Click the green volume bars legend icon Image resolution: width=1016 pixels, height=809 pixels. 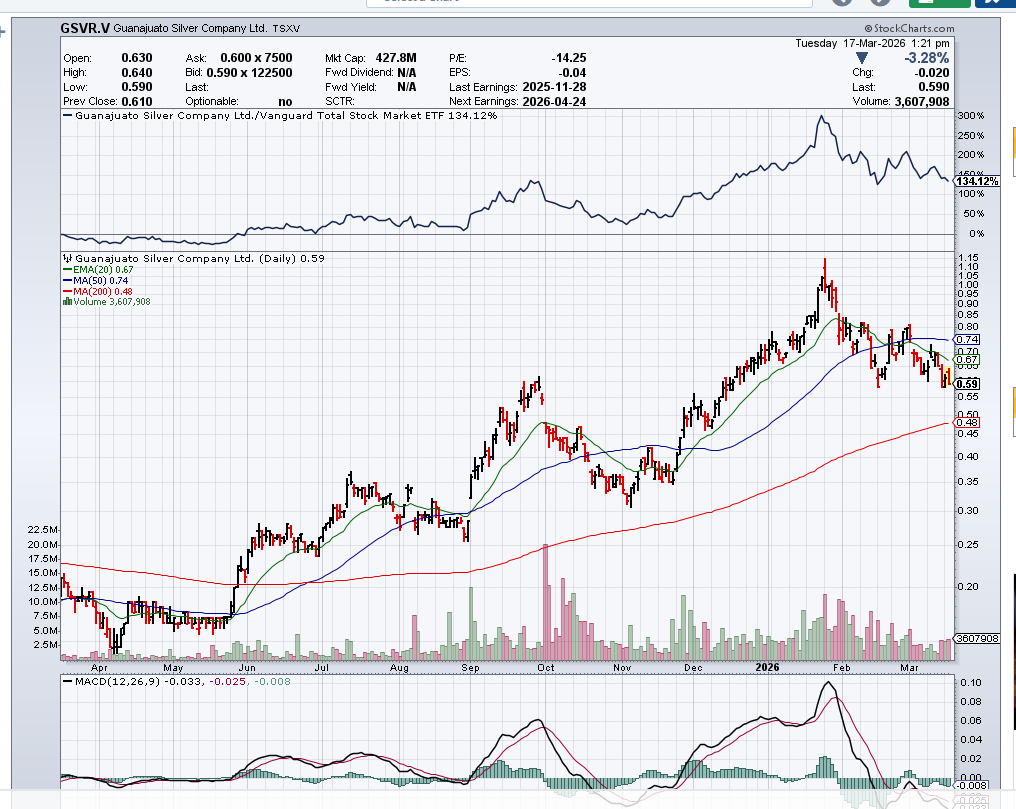(x=67, y=301)
